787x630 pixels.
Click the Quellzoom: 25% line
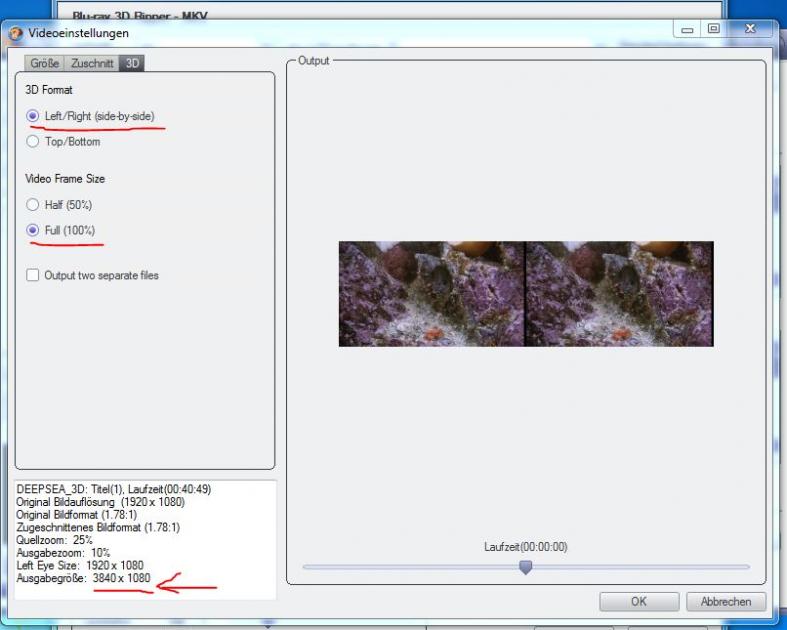(54, 540)
